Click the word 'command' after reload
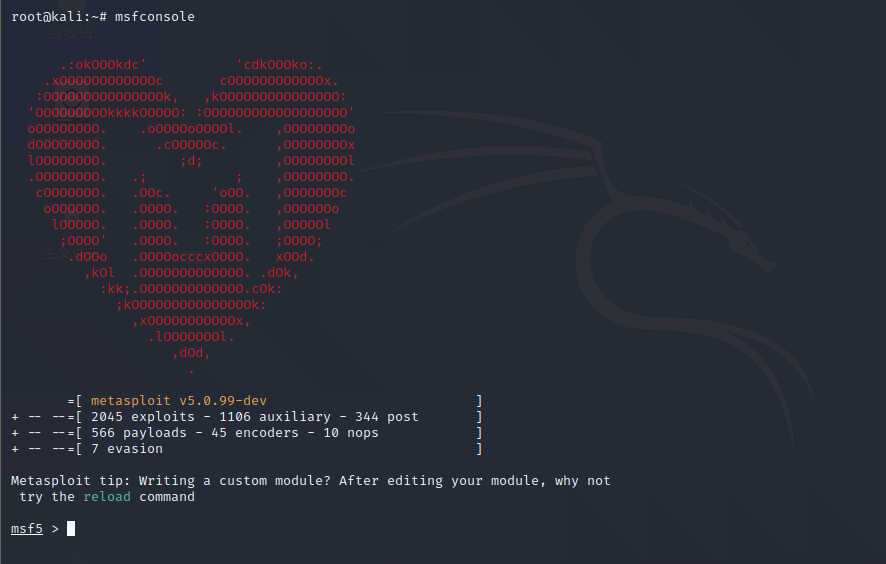 167,497
